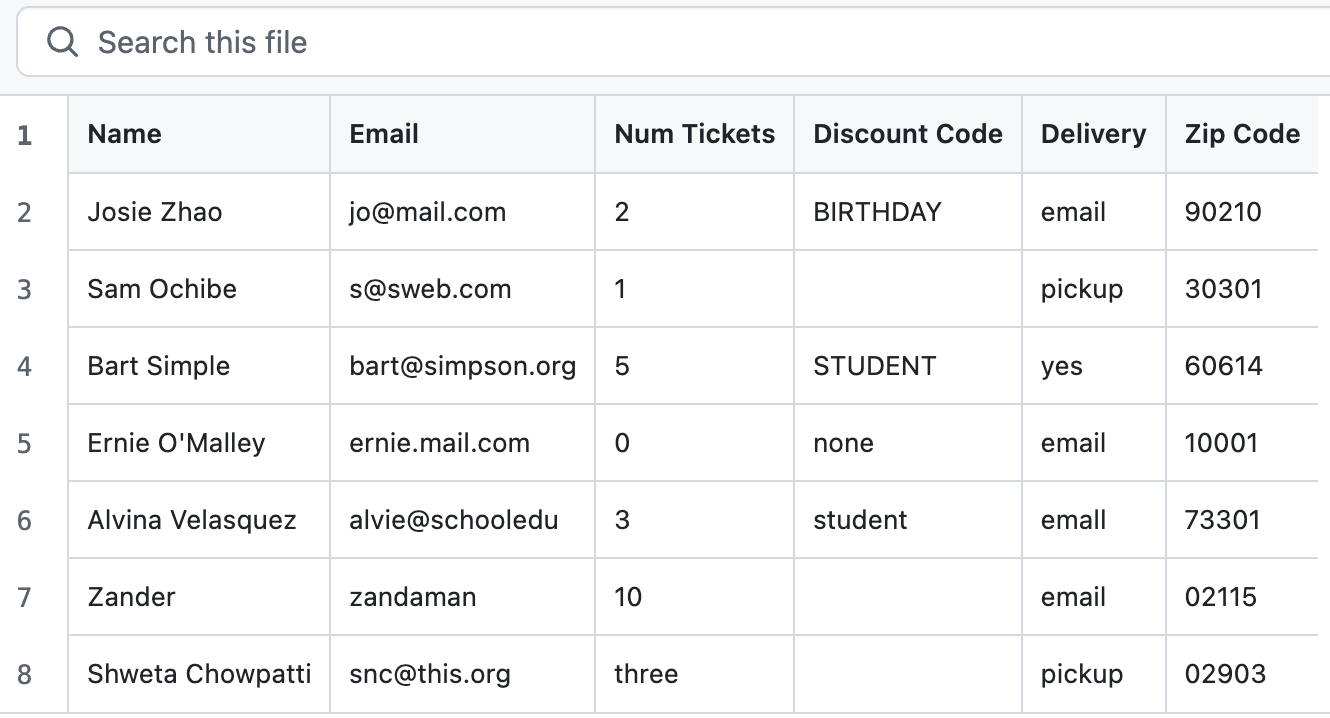Image resolution: width=1330 pixels, height=718 pixels.
Task: Click the magnifying glass search icon
Action: coord(62,42)
